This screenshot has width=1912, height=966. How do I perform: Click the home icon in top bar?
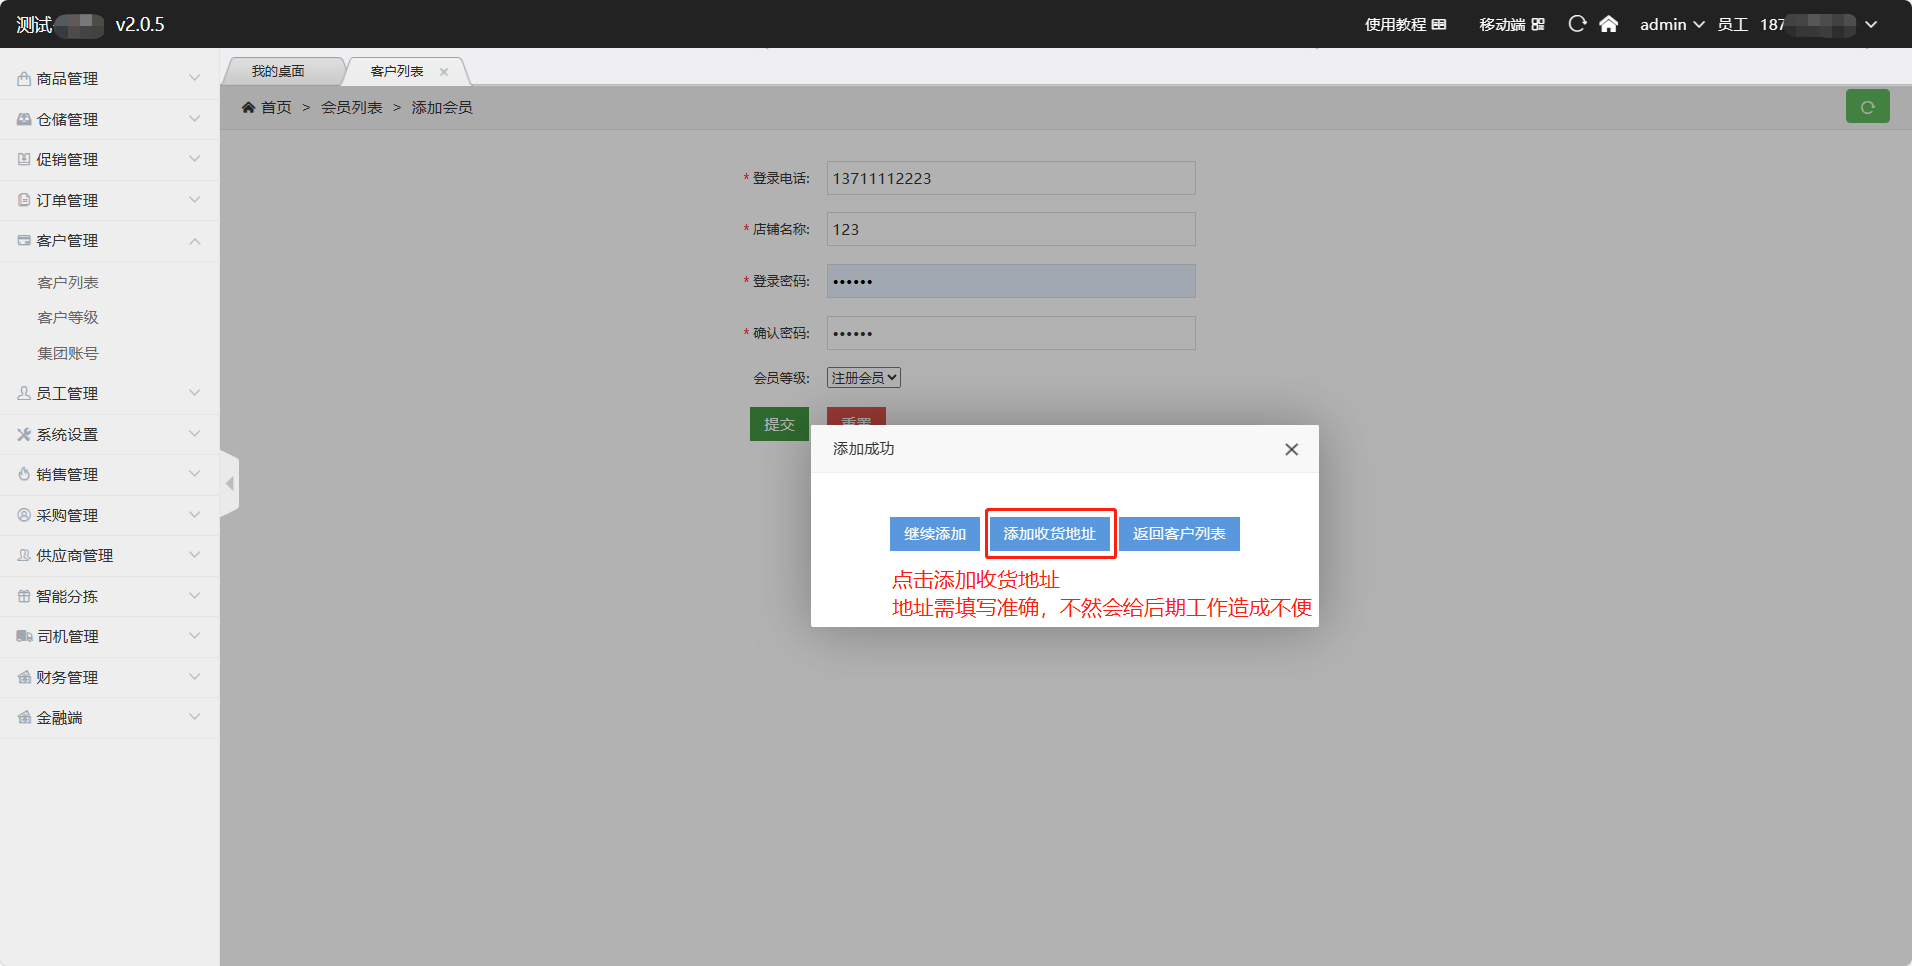1608,24
